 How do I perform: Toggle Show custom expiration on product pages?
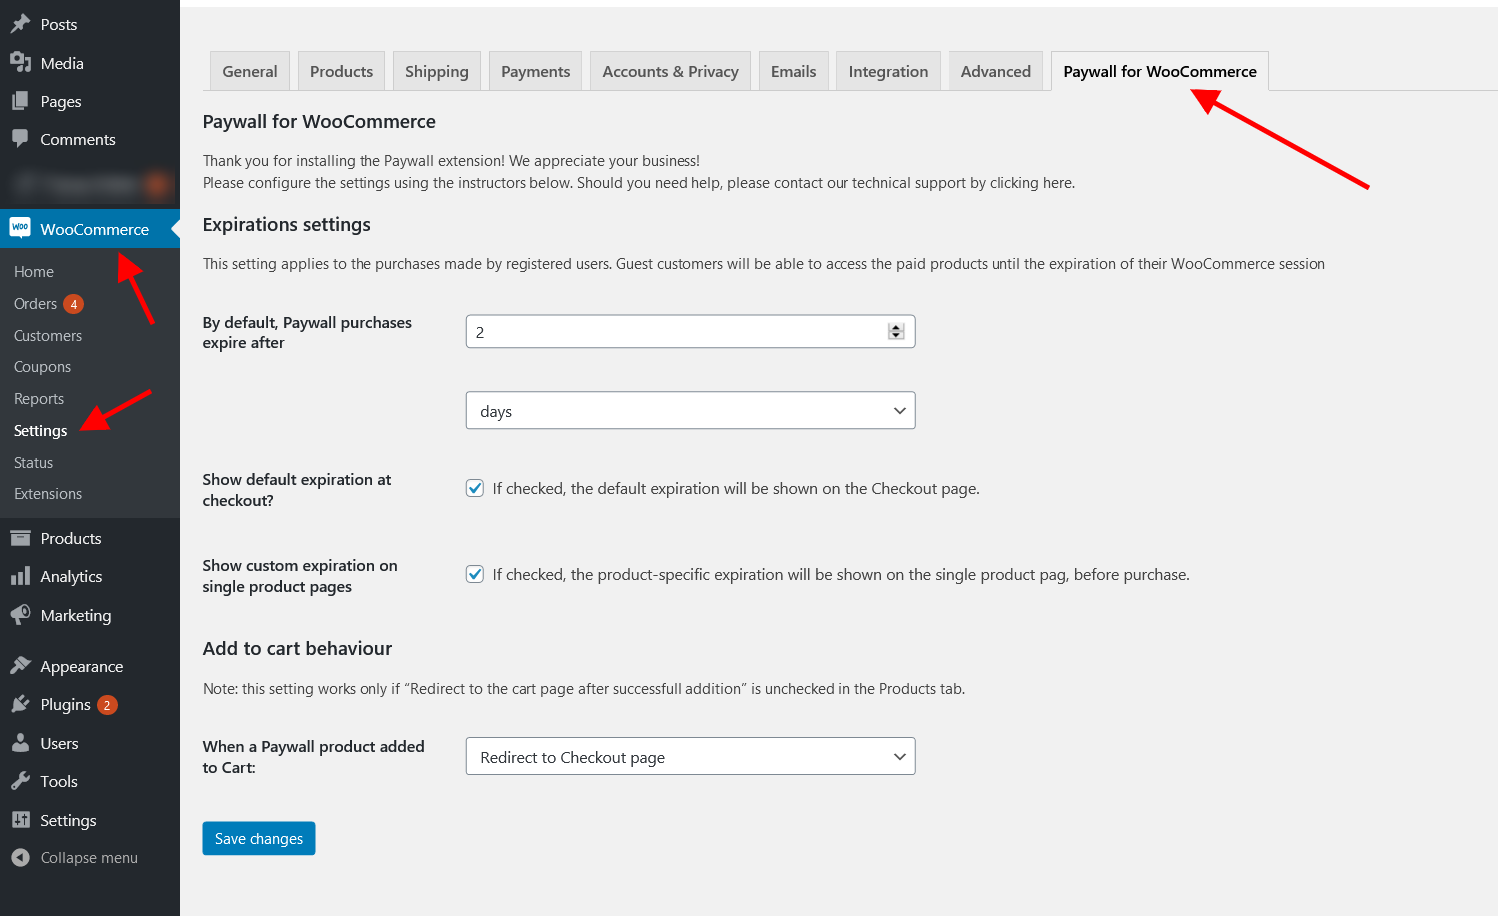pos(475,575)
